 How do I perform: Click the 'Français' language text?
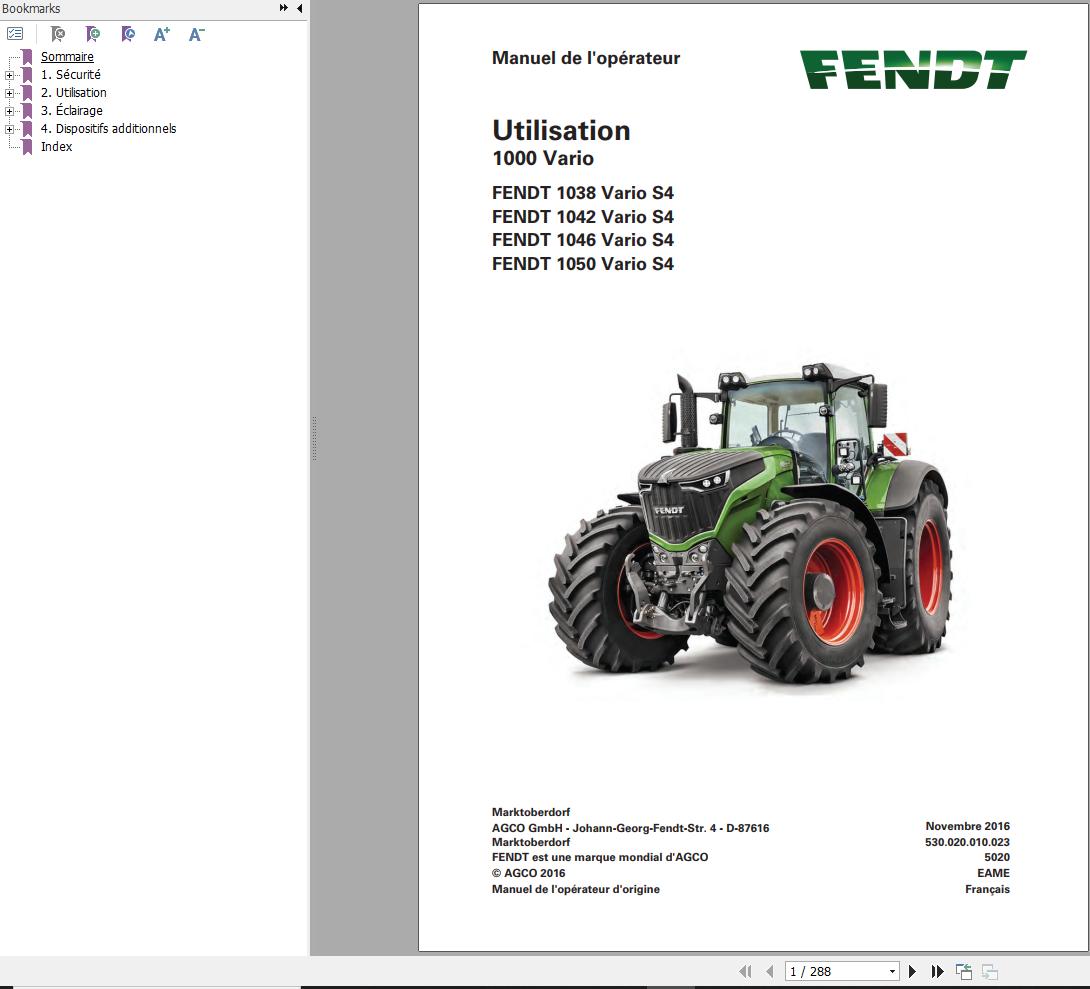[x=987, y=889]
